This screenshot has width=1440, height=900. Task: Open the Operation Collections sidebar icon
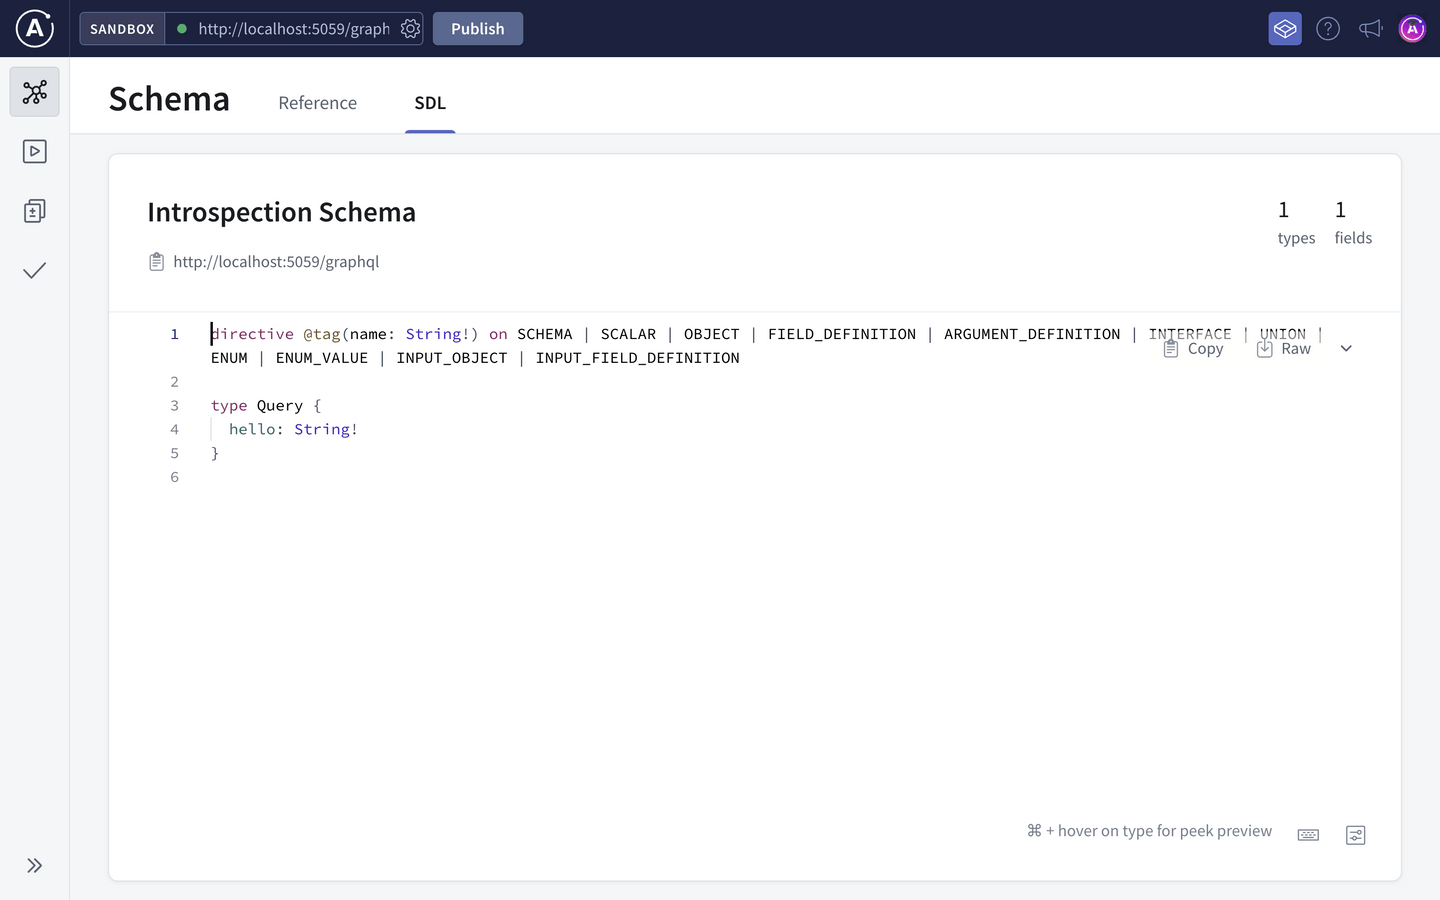click(x=34, y=211)
